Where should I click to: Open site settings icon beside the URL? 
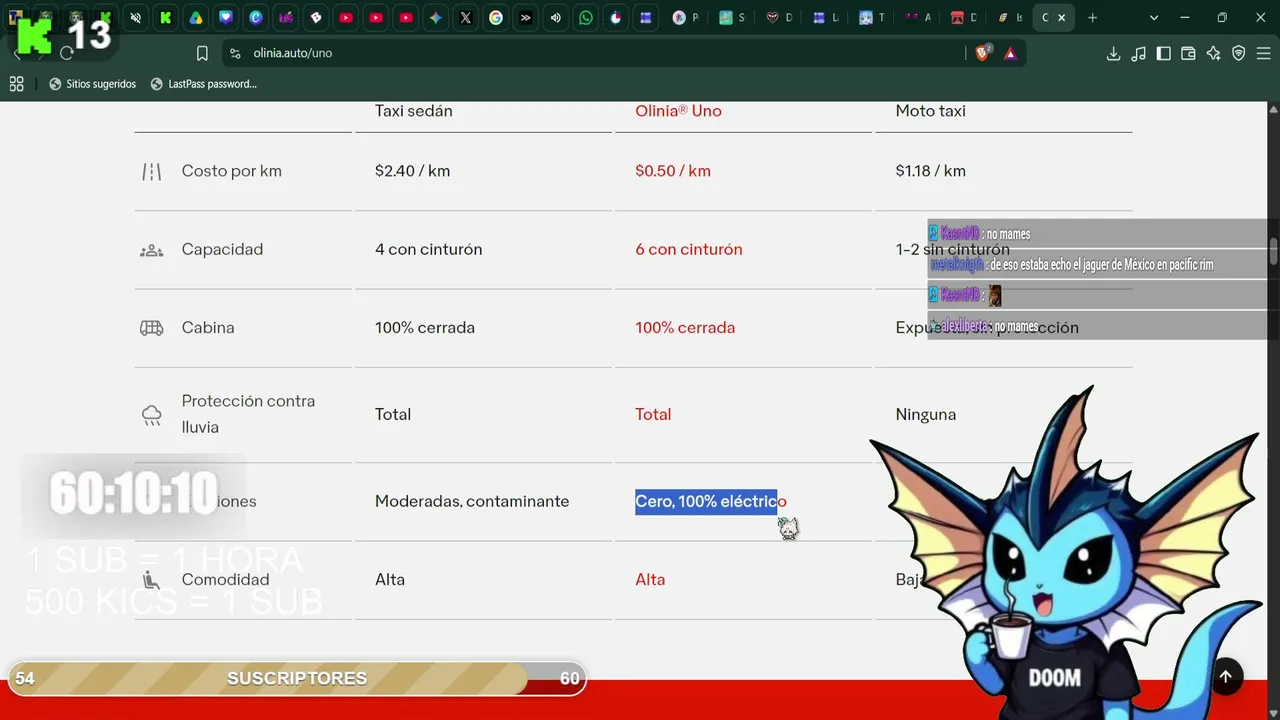pyautogui.click(x=235, y=53)
